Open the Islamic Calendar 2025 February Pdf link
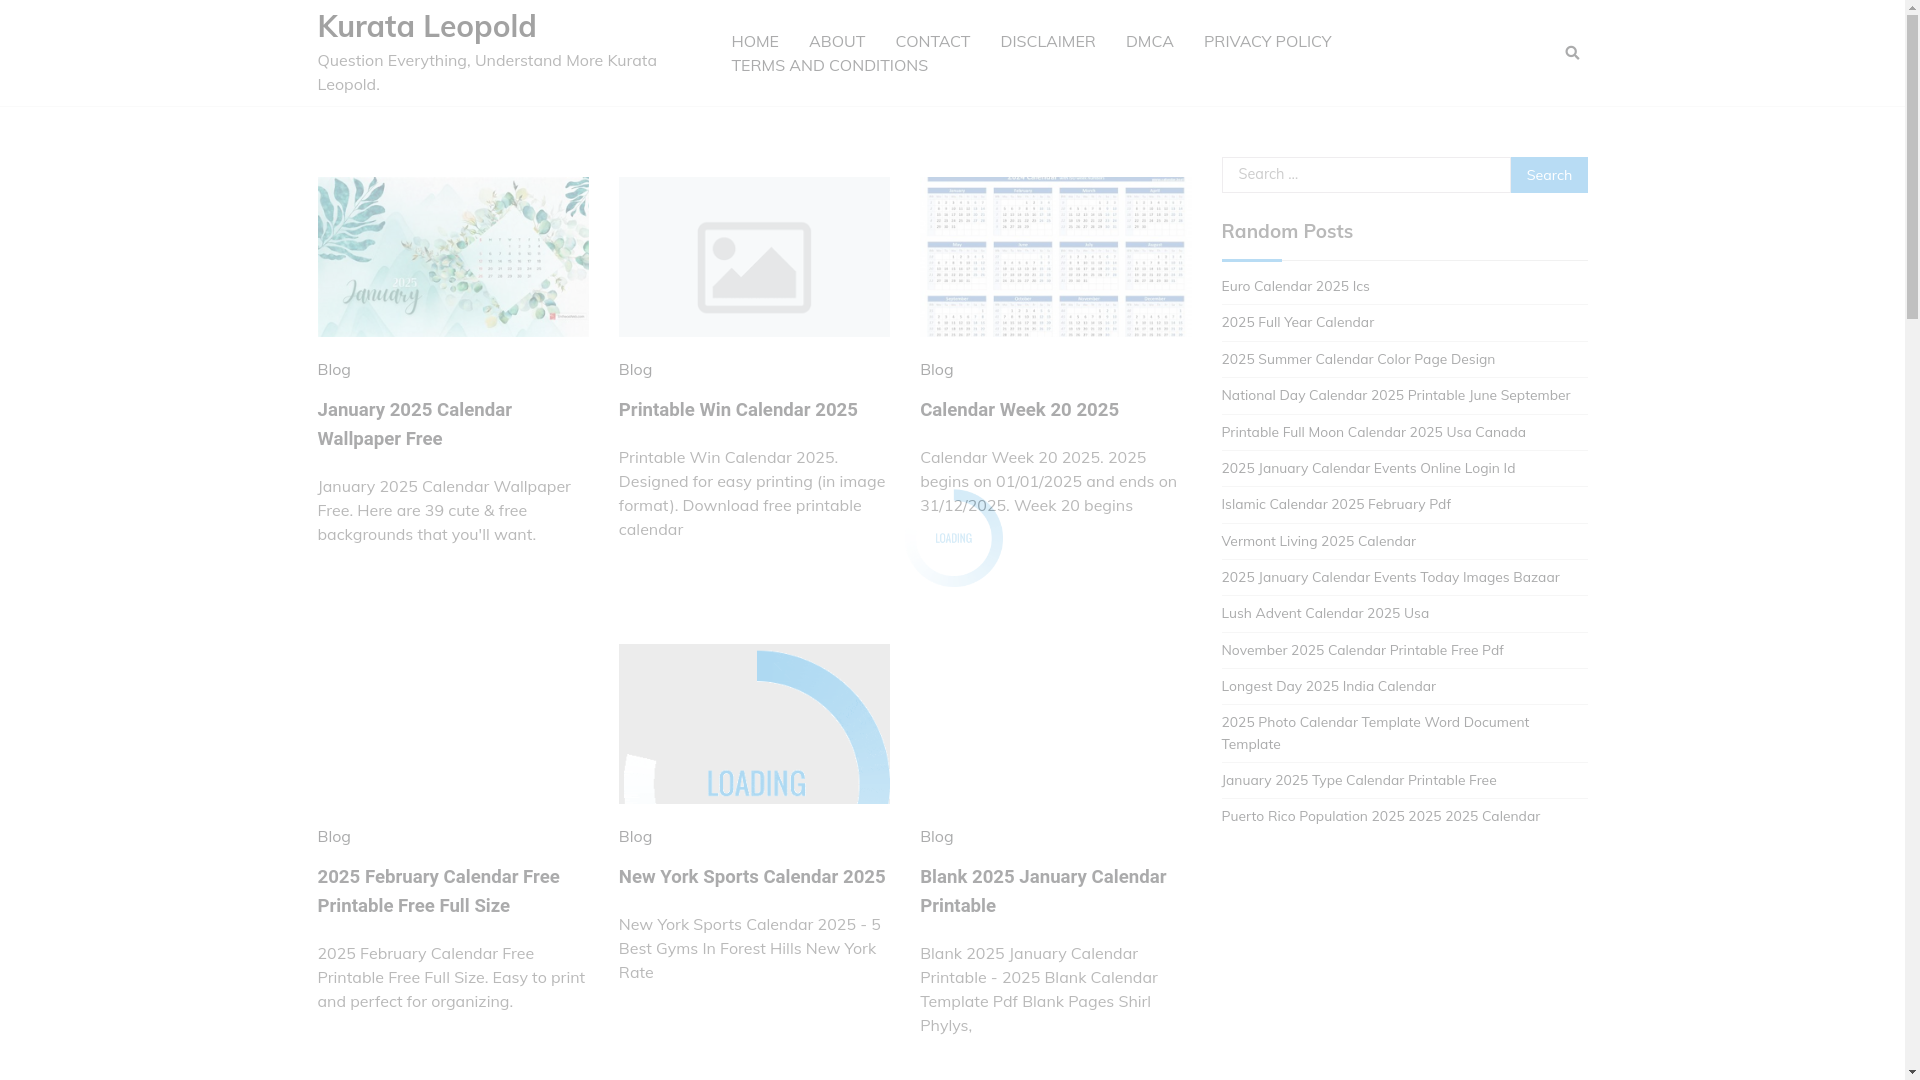 [1335, 504]
